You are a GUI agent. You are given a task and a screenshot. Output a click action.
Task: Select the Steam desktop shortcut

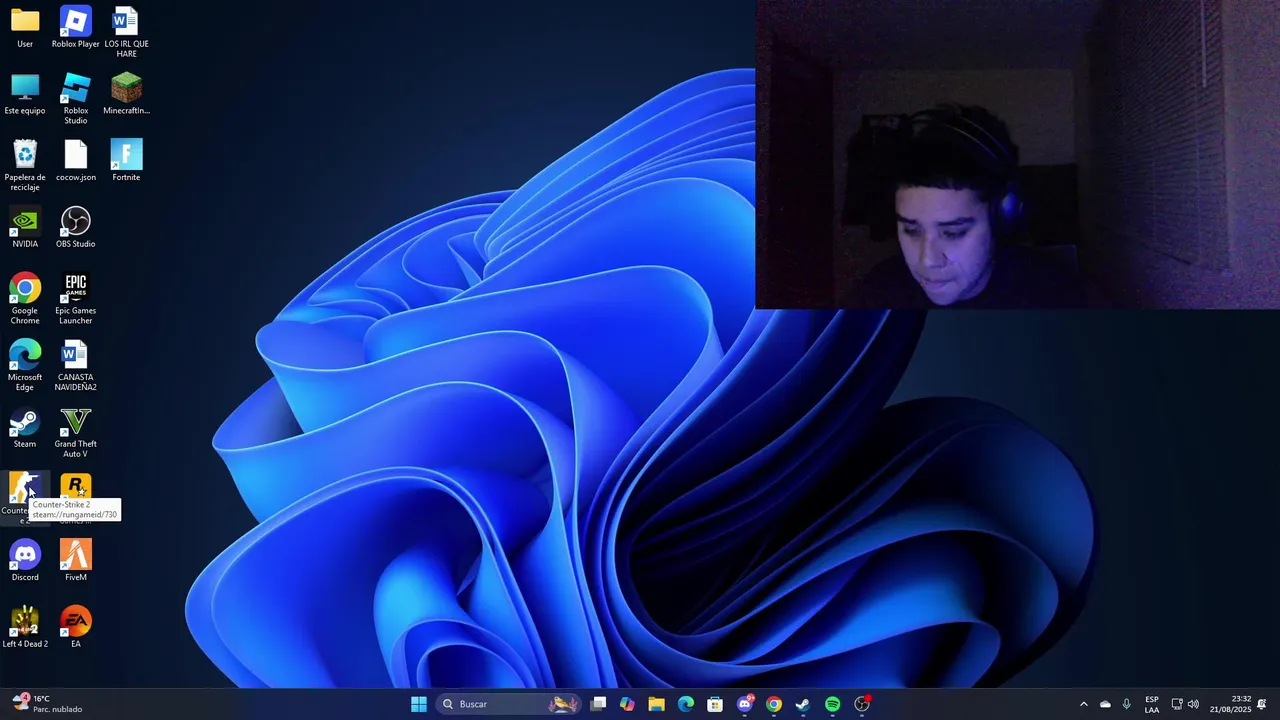[x=25, y=428]
